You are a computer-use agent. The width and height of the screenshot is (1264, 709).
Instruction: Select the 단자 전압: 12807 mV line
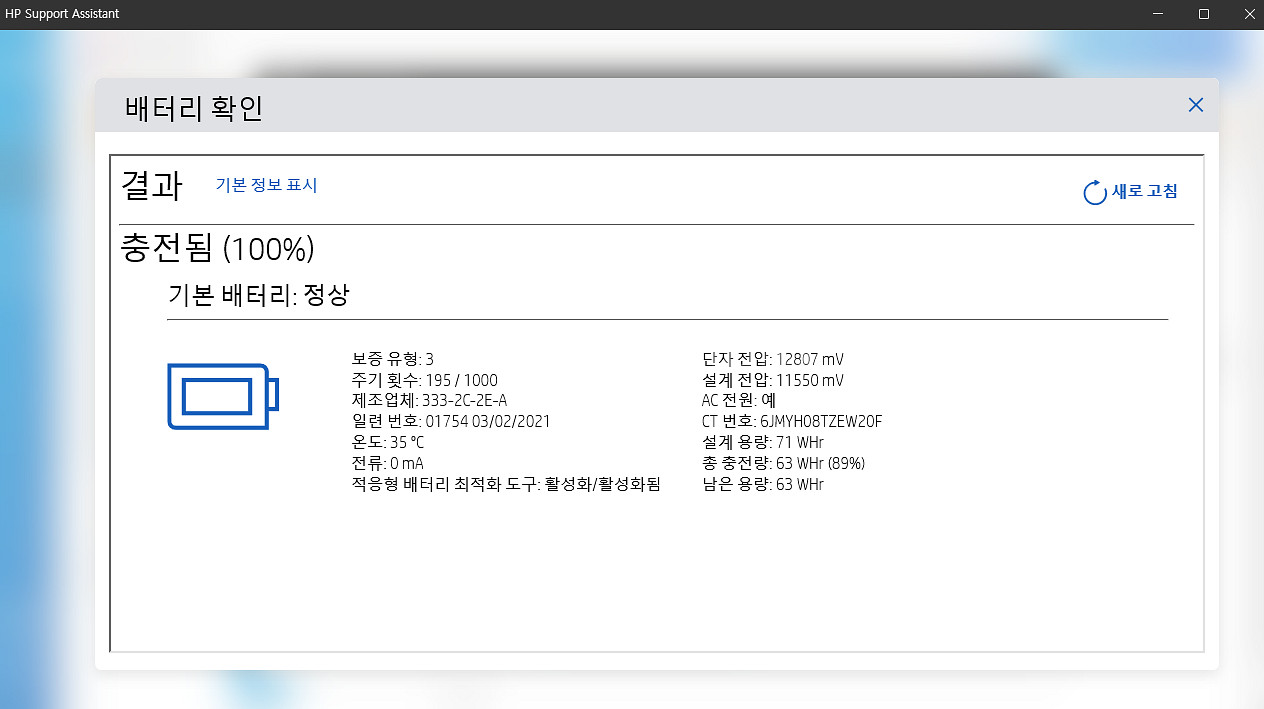774,359
